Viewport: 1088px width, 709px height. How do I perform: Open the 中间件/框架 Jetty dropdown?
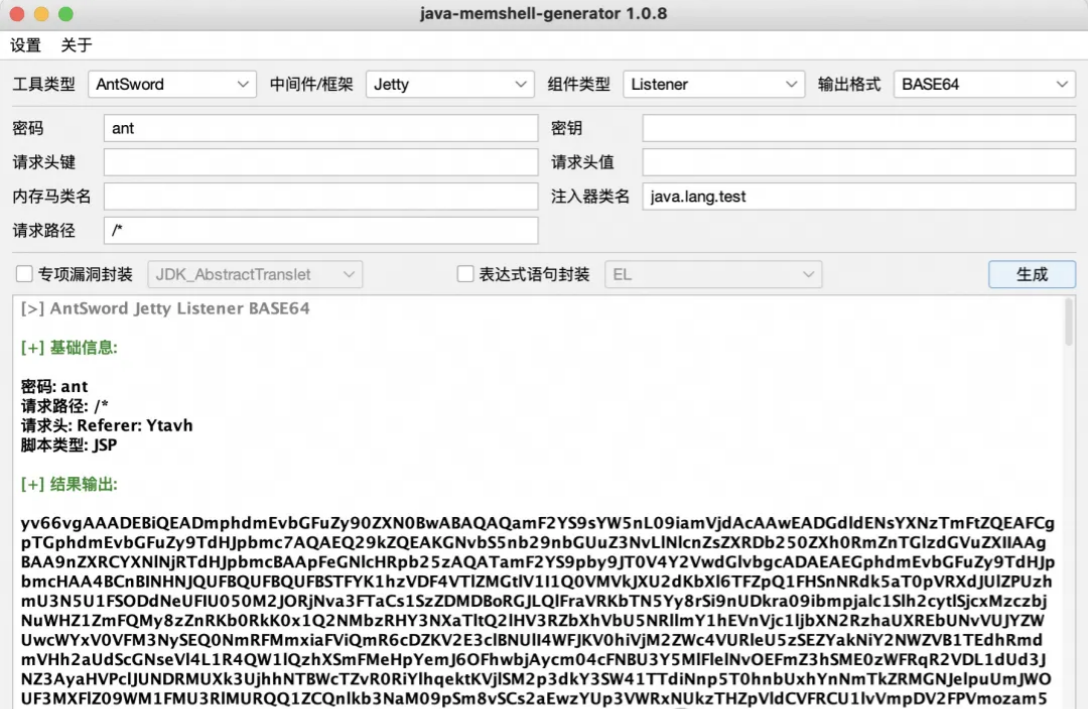450,85
